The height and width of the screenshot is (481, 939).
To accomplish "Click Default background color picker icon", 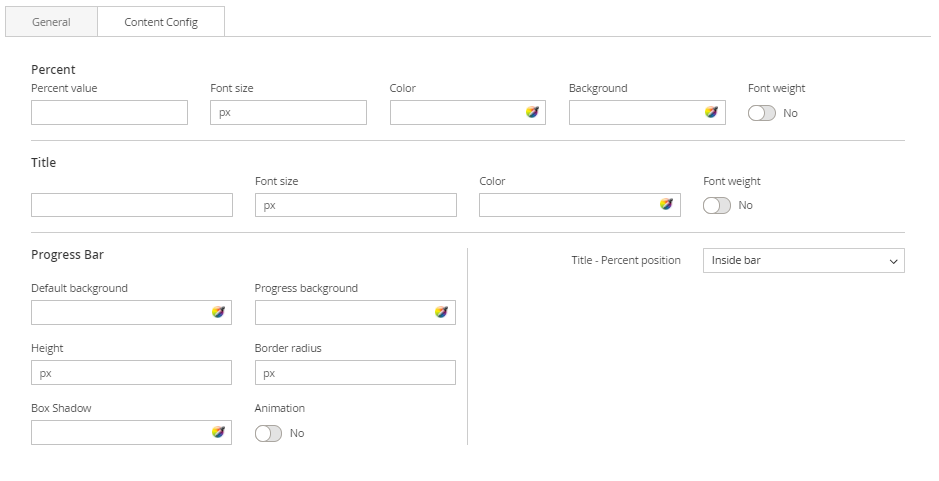I will pyautogui.click(x=218, y=313).
